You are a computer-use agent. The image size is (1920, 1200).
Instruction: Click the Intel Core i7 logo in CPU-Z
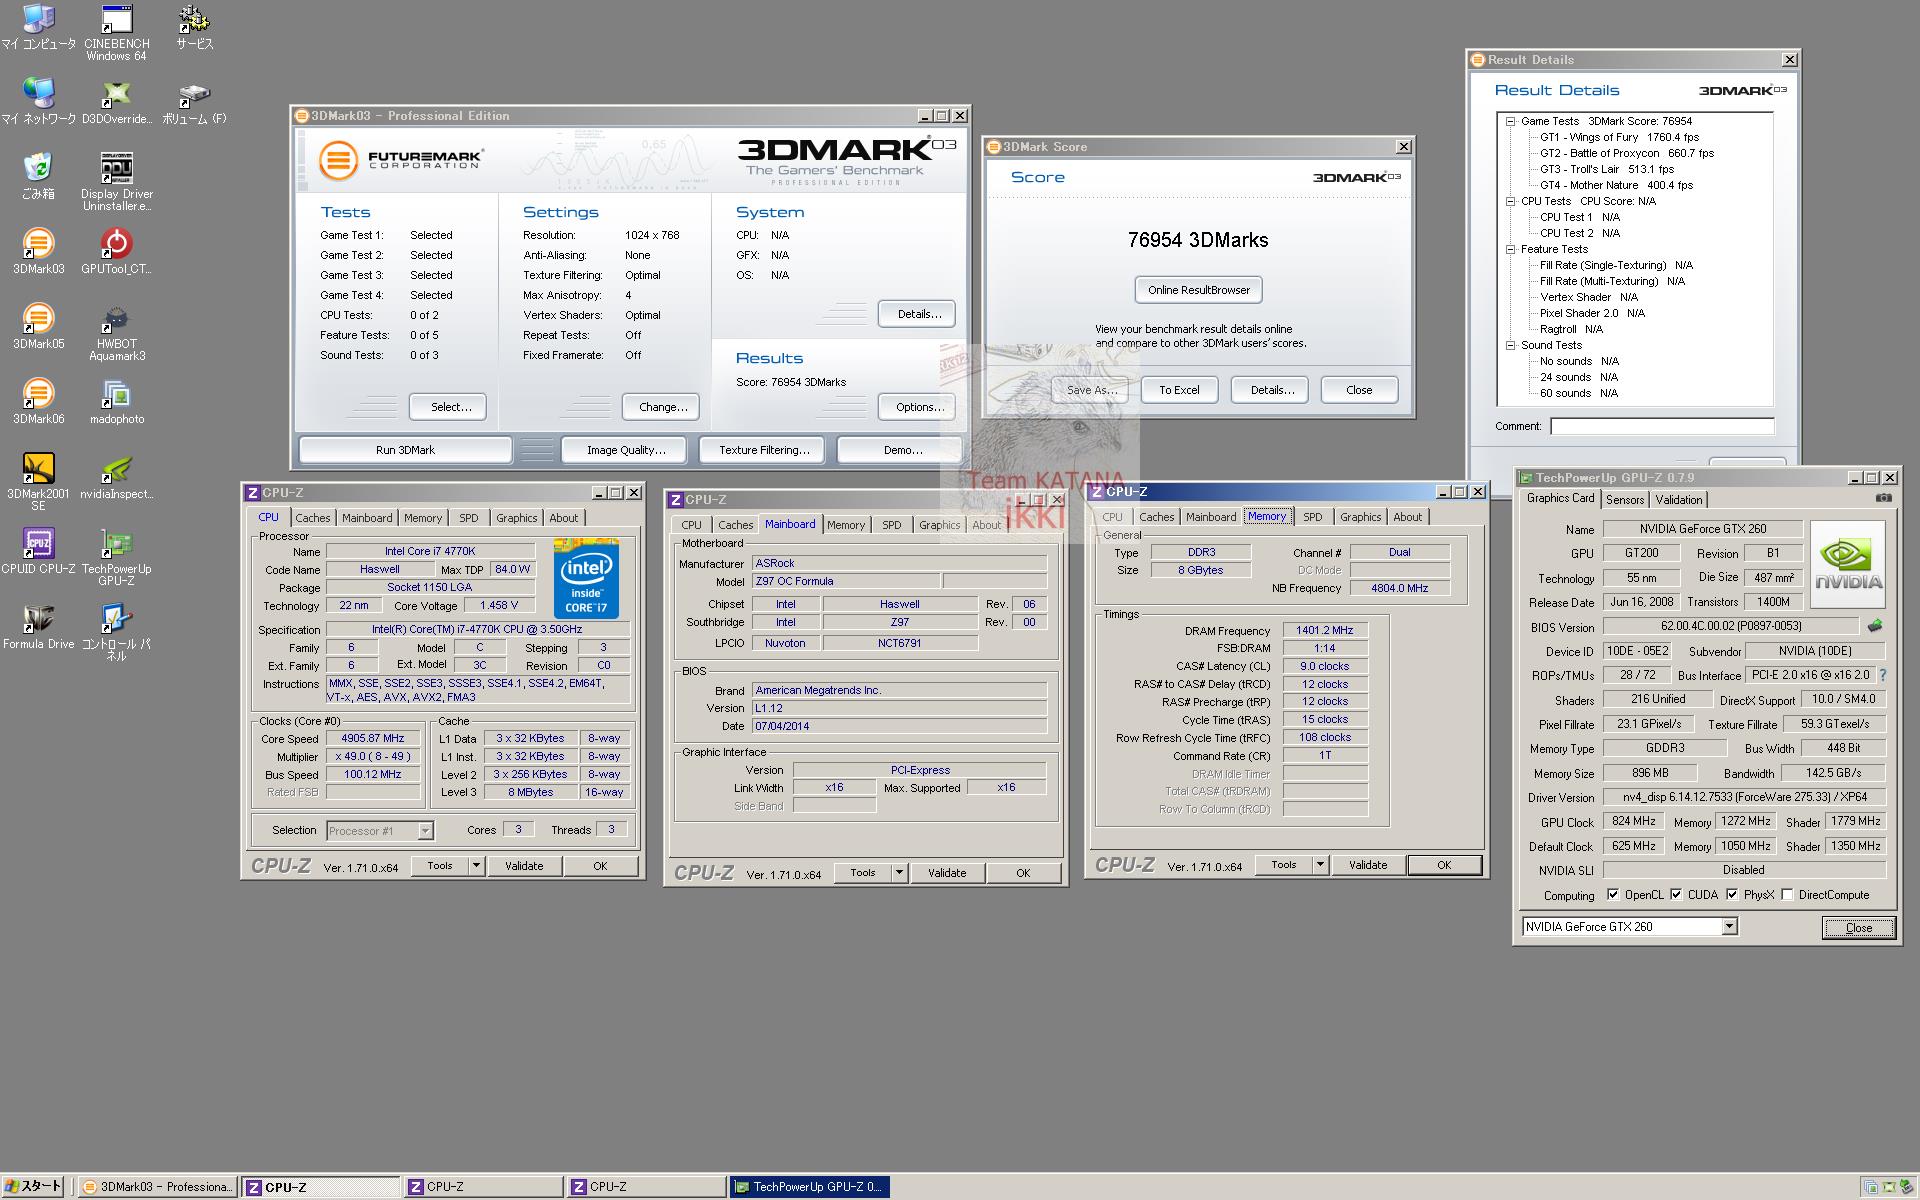coord(586,578)
